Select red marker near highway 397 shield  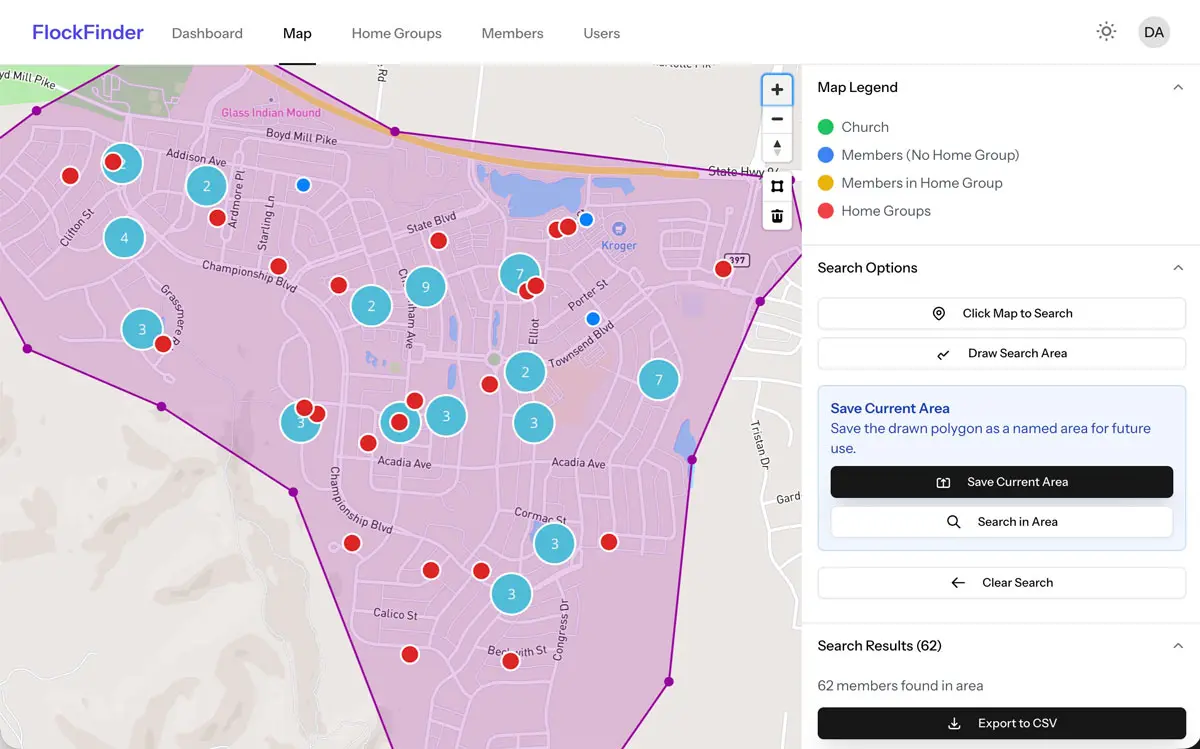tap(723, 268)
